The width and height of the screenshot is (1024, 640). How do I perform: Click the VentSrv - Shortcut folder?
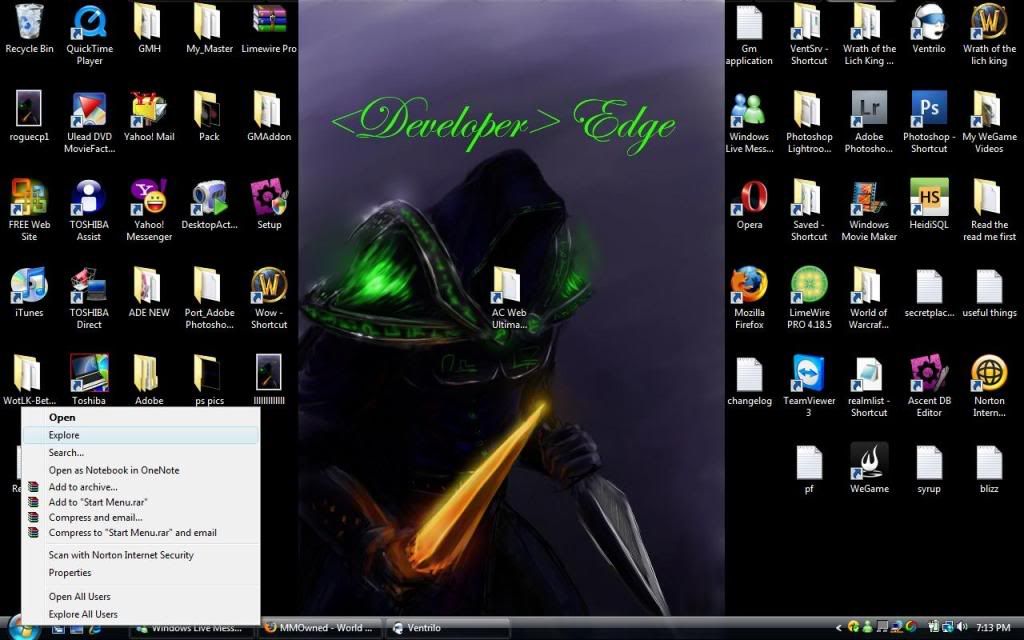tap(809, 22)
